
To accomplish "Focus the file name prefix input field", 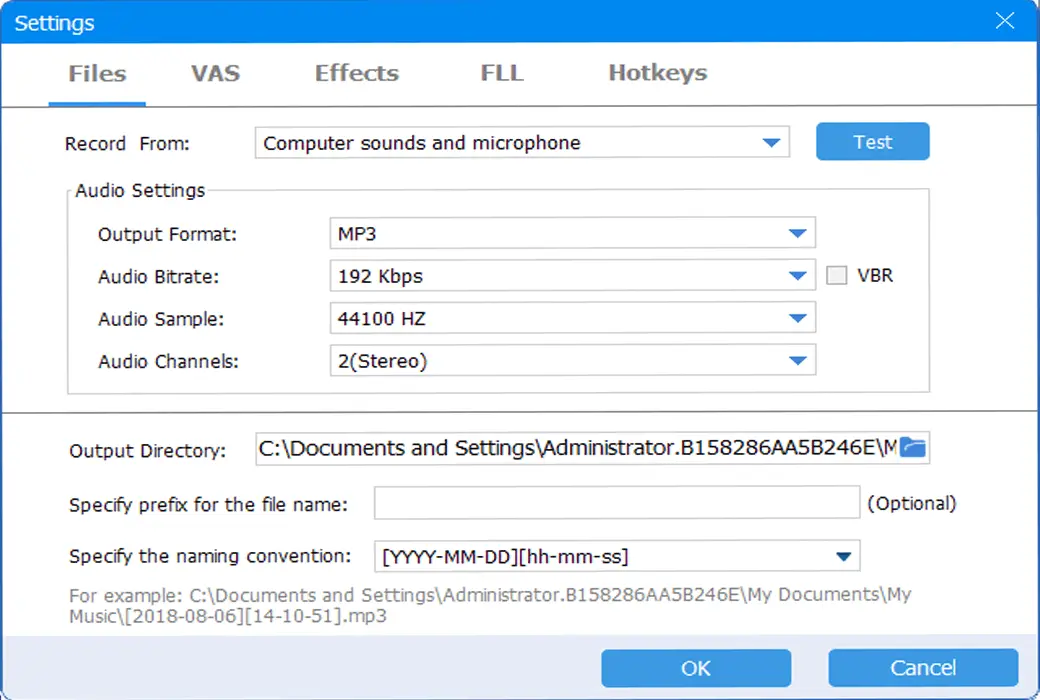I will coord(617,503).
